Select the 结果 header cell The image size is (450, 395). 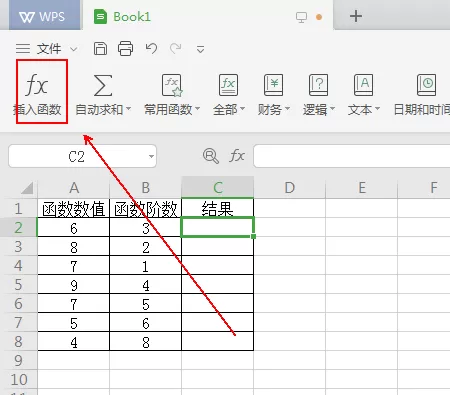[x=218, y=208]
